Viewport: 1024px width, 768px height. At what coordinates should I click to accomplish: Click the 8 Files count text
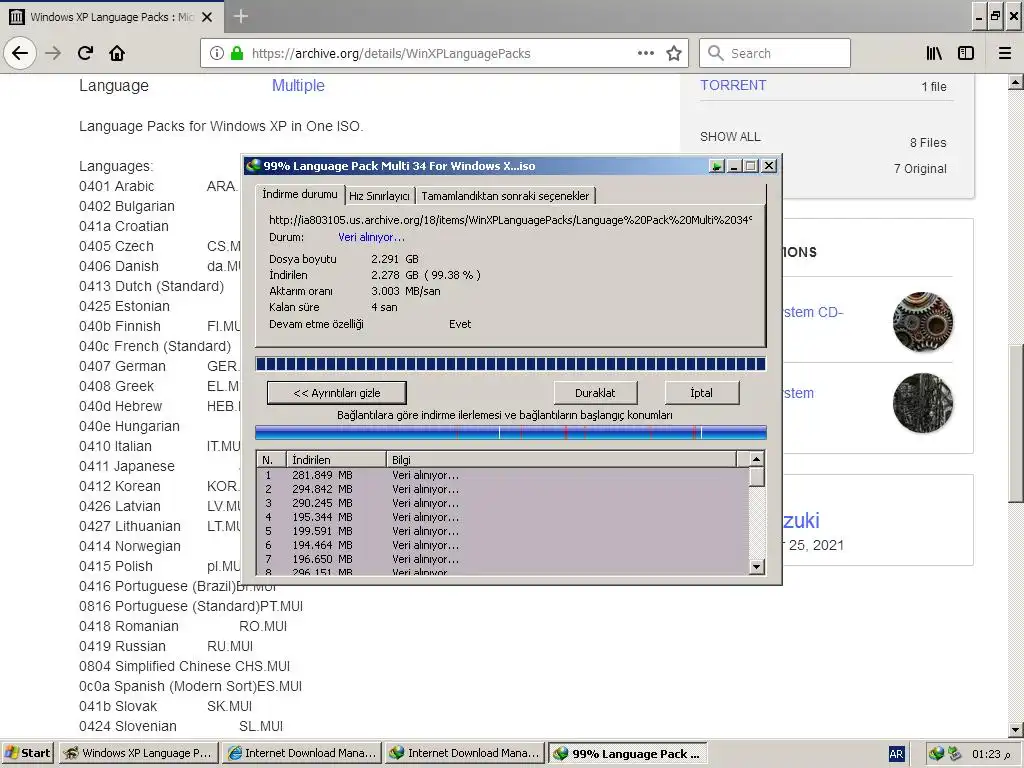(x=928, y=142)
